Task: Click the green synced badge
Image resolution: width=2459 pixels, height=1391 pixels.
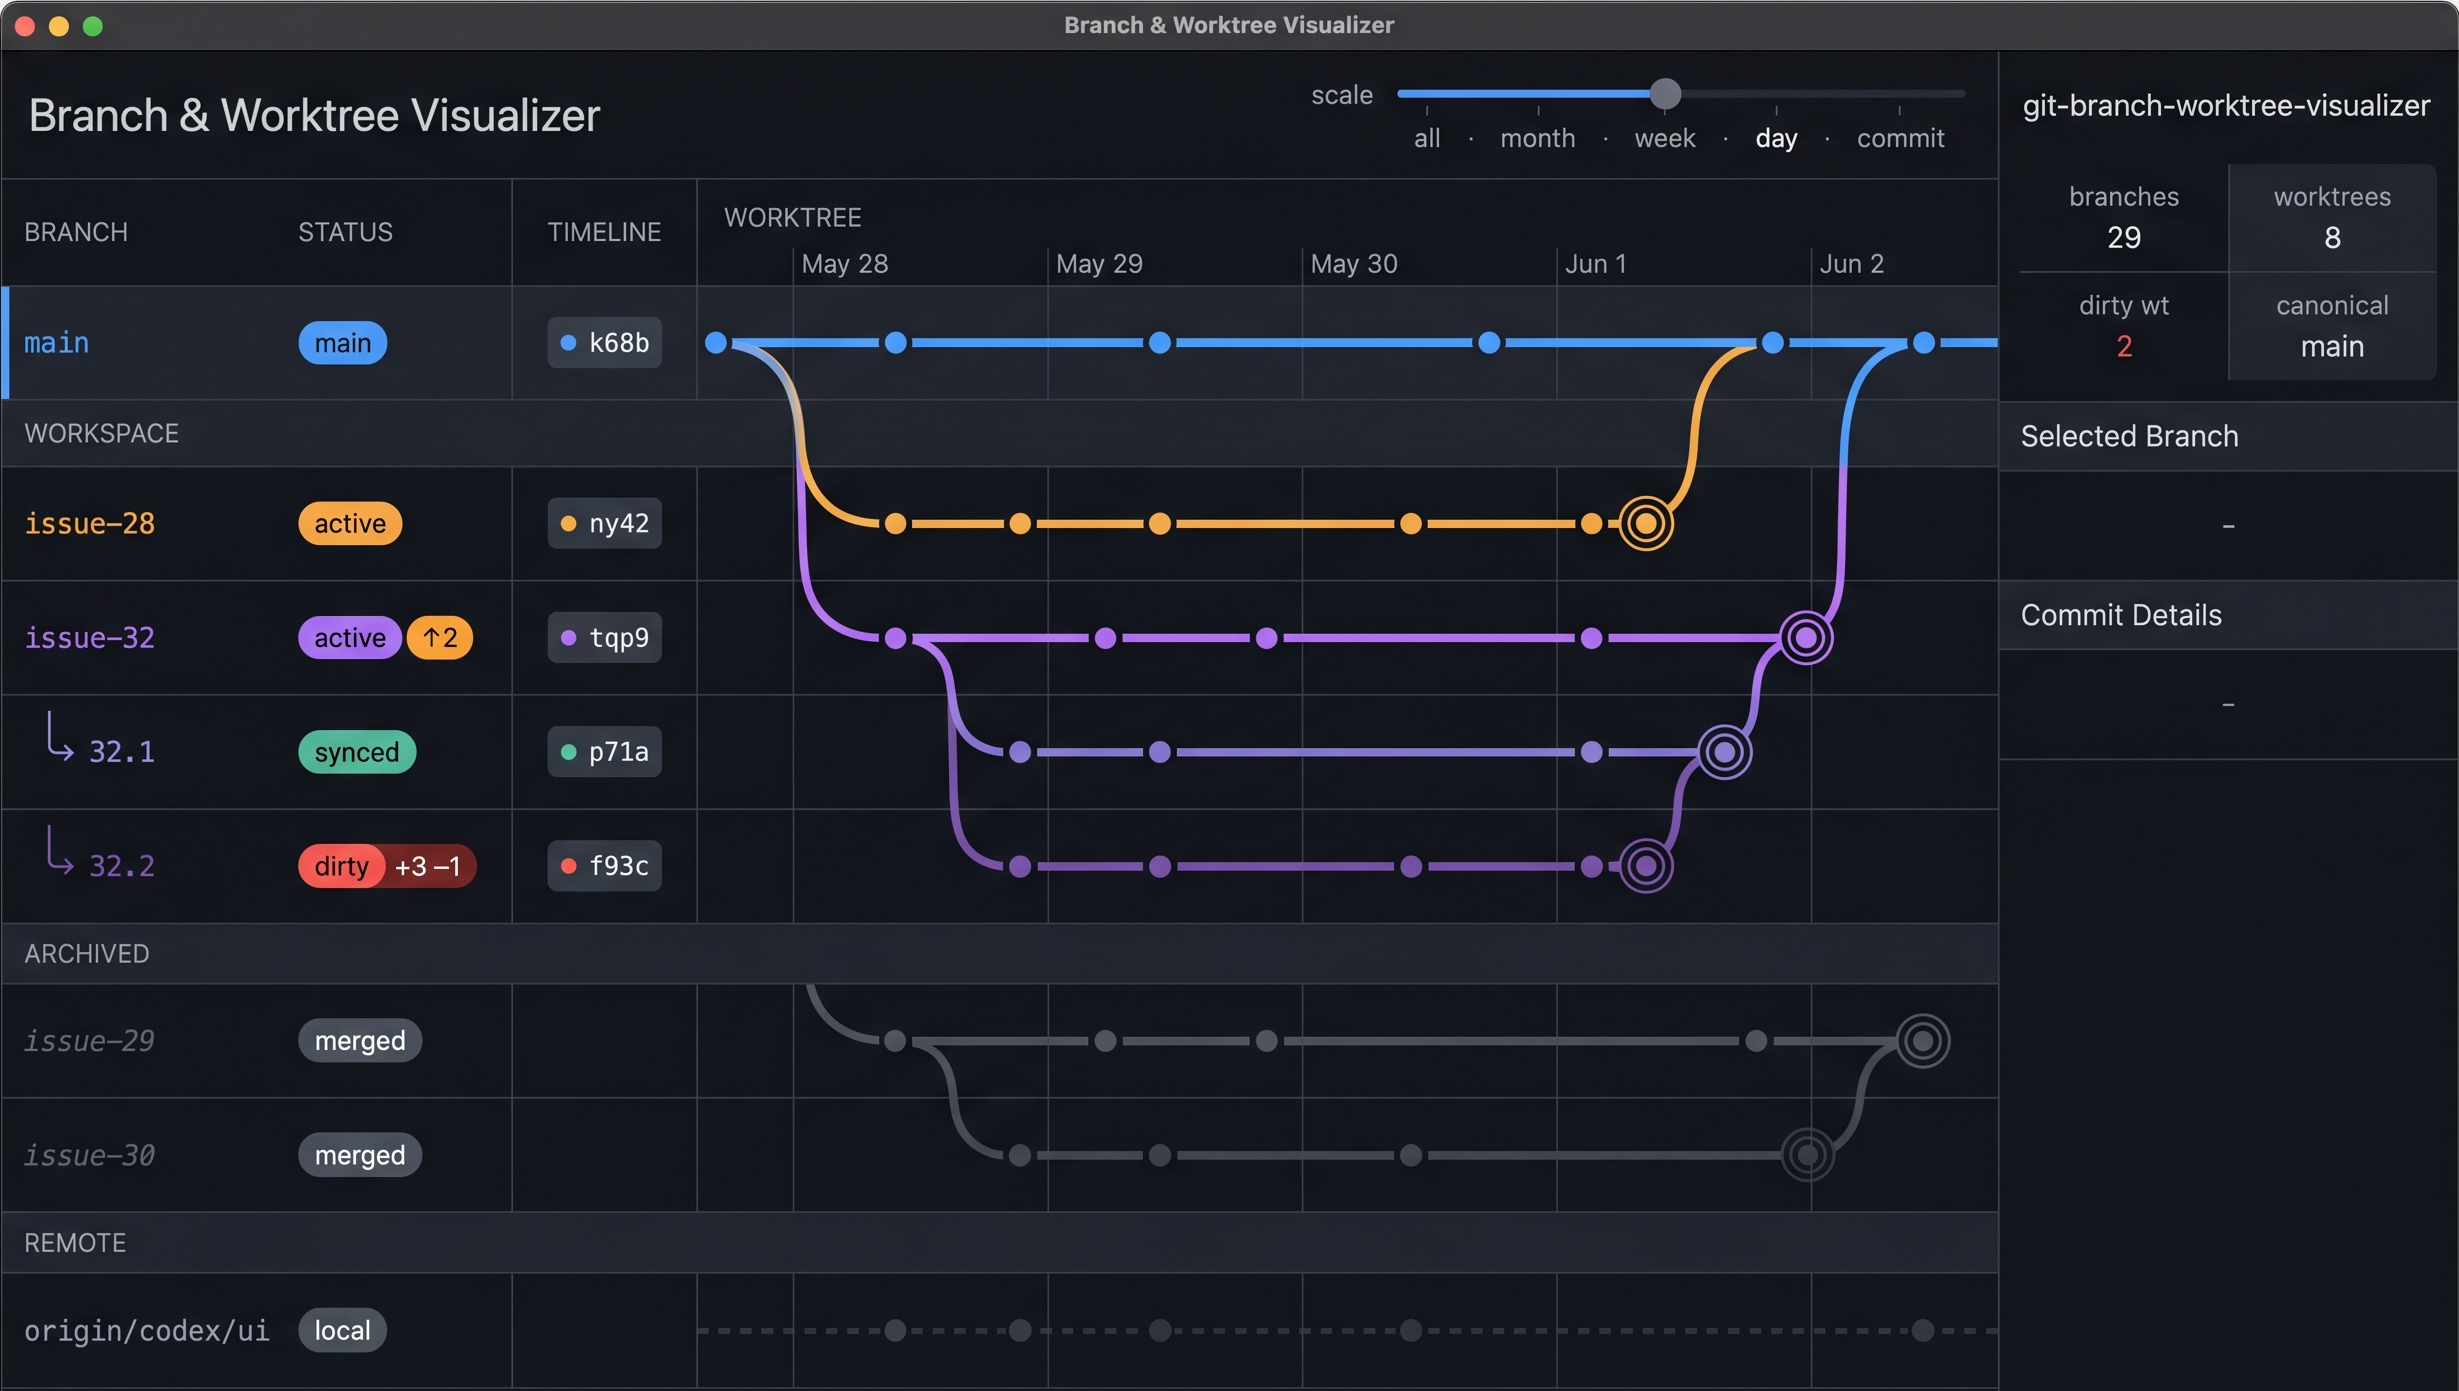Action: tap(357, 752)
